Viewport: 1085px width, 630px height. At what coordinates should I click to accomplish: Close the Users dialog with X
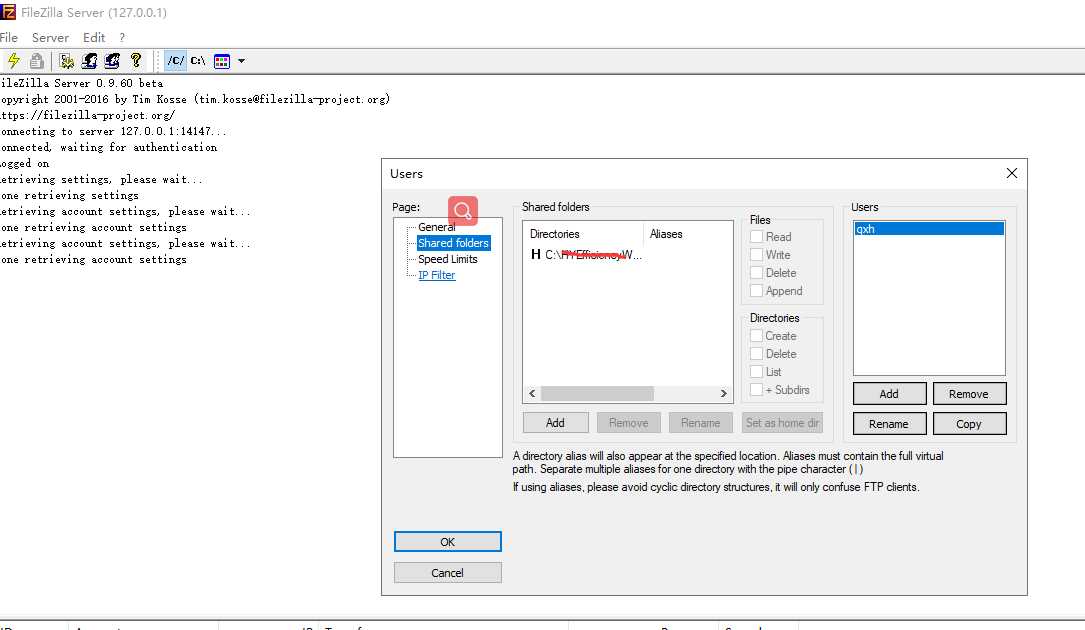click(x=1012, y=173)
